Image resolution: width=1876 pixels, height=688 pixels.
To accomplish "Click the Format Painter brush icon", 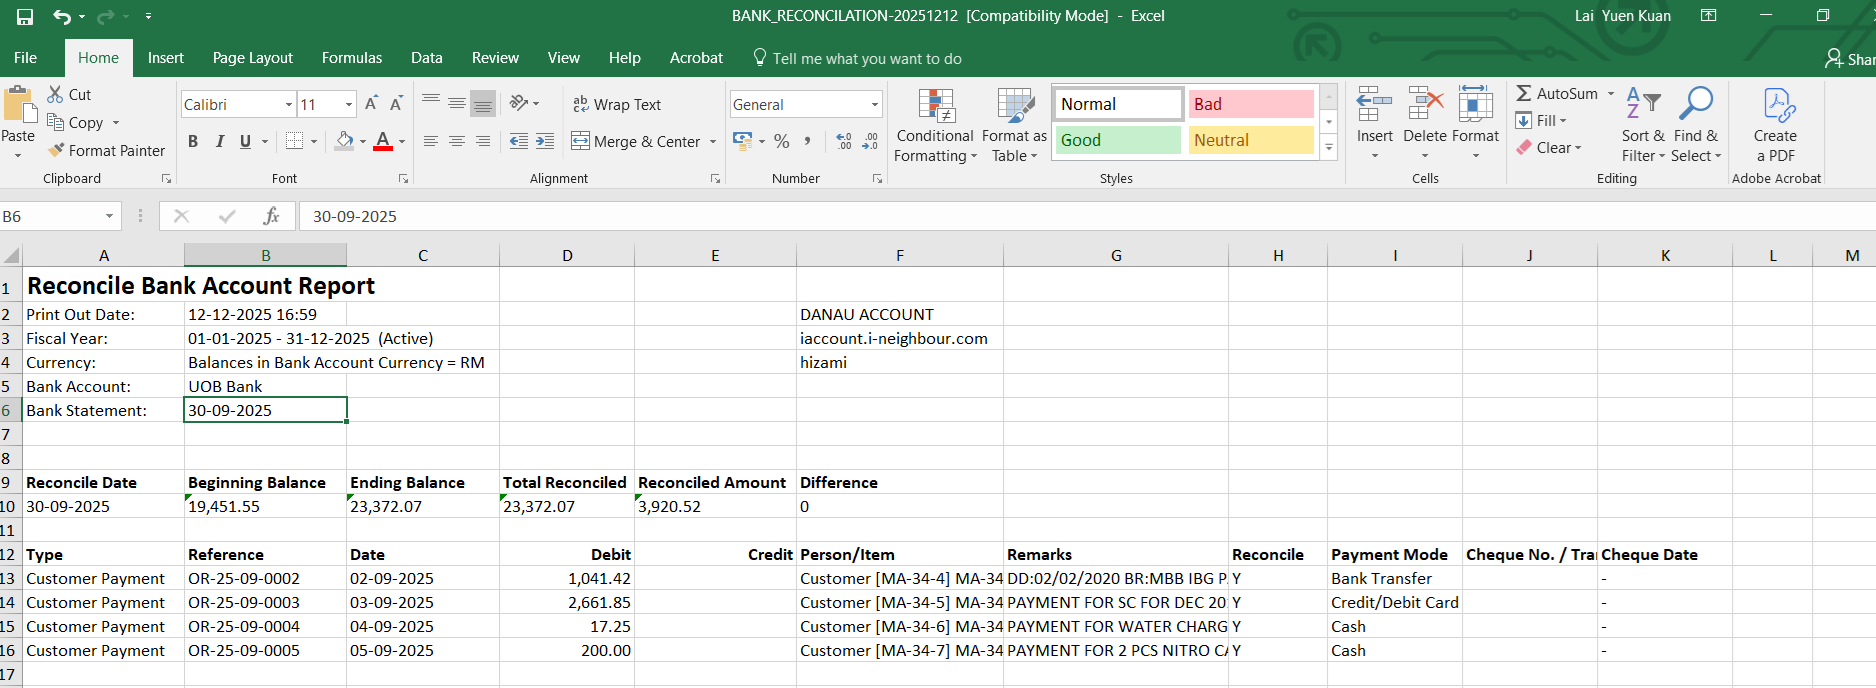I will 56,150.
